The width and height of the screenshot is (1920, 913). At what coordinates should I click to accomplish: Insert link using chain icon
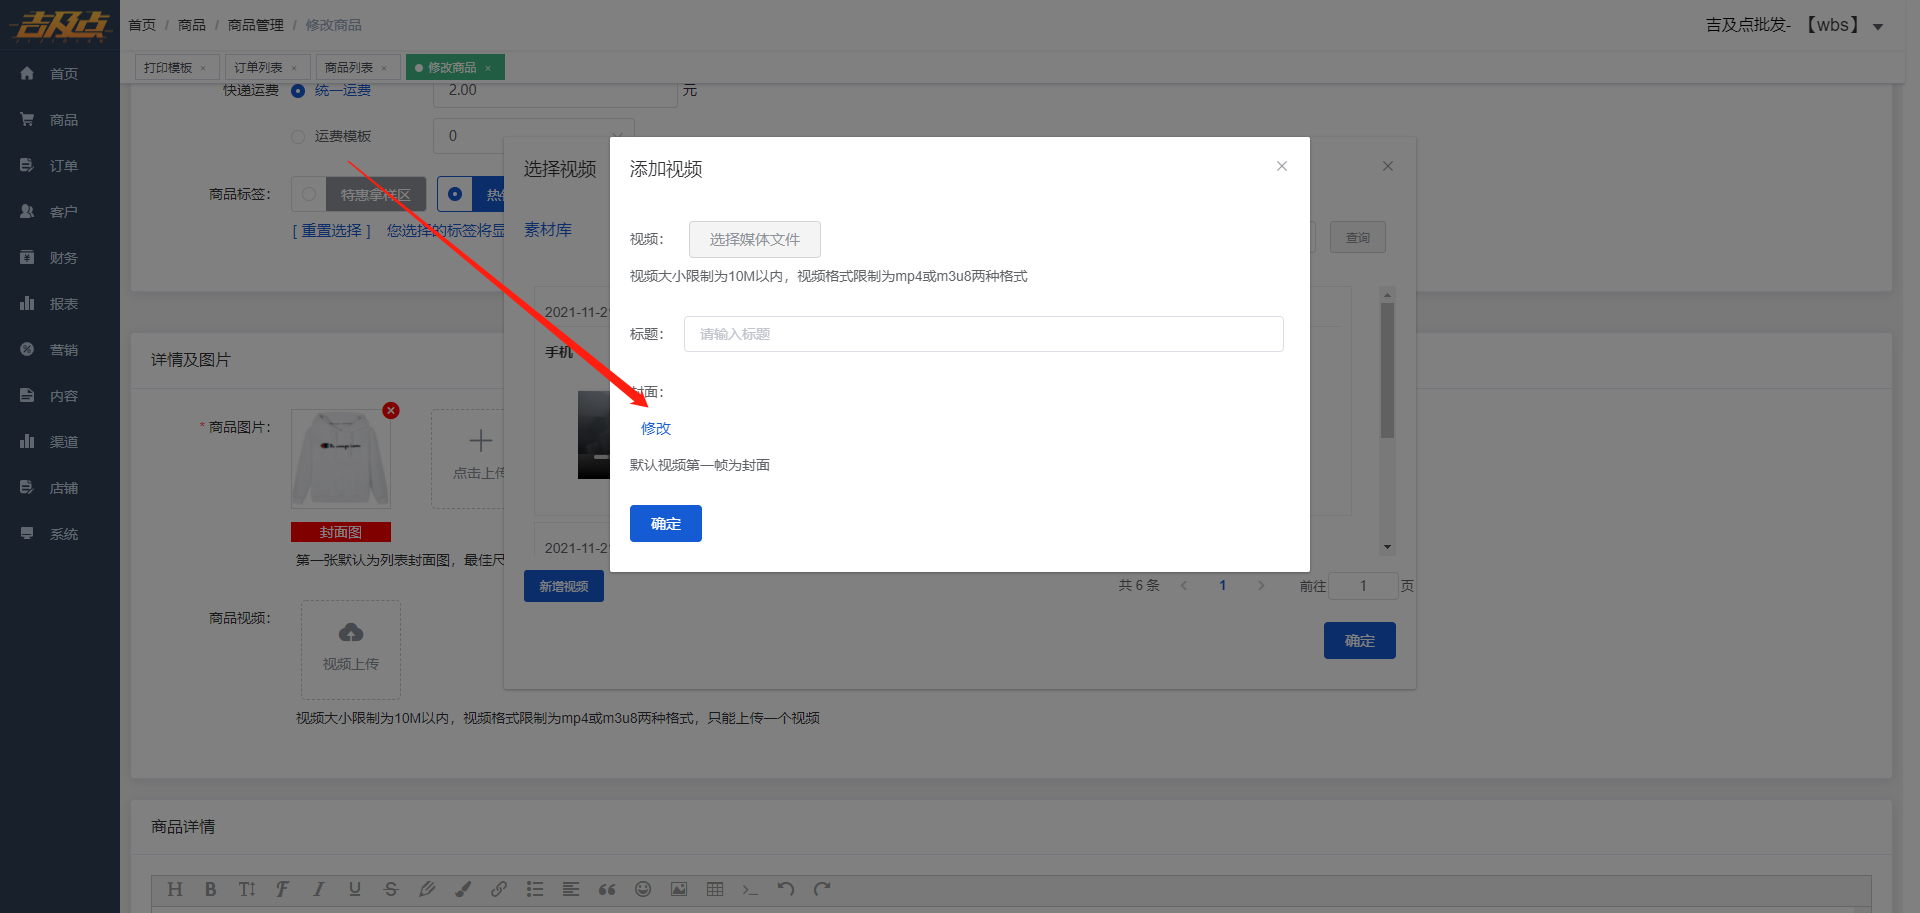[499, 889]
